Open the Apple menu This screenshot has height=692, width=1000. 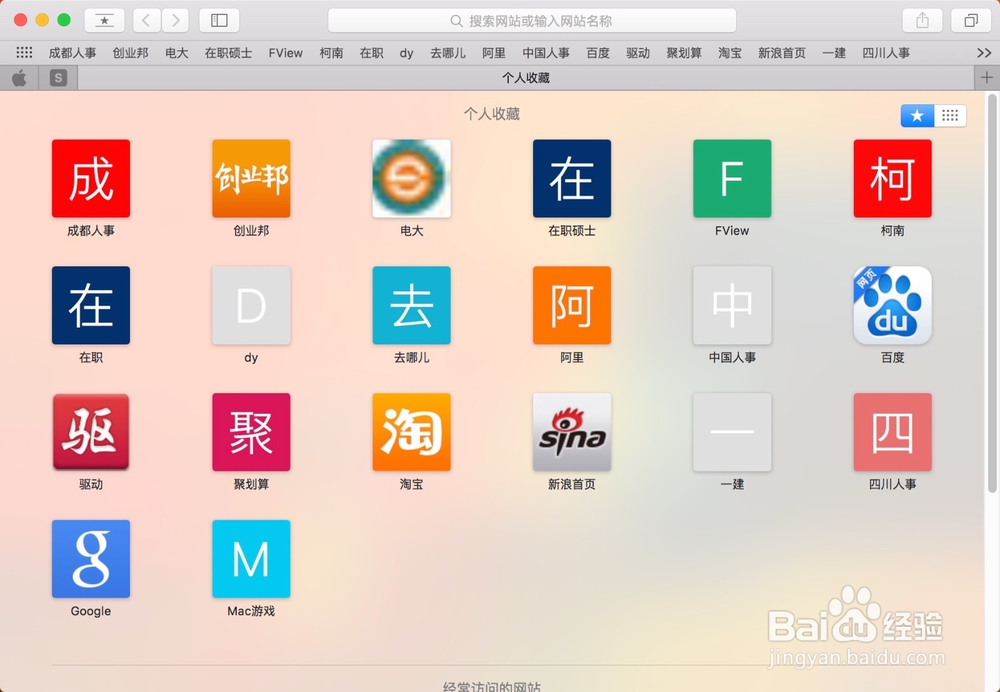coord(21,76)
